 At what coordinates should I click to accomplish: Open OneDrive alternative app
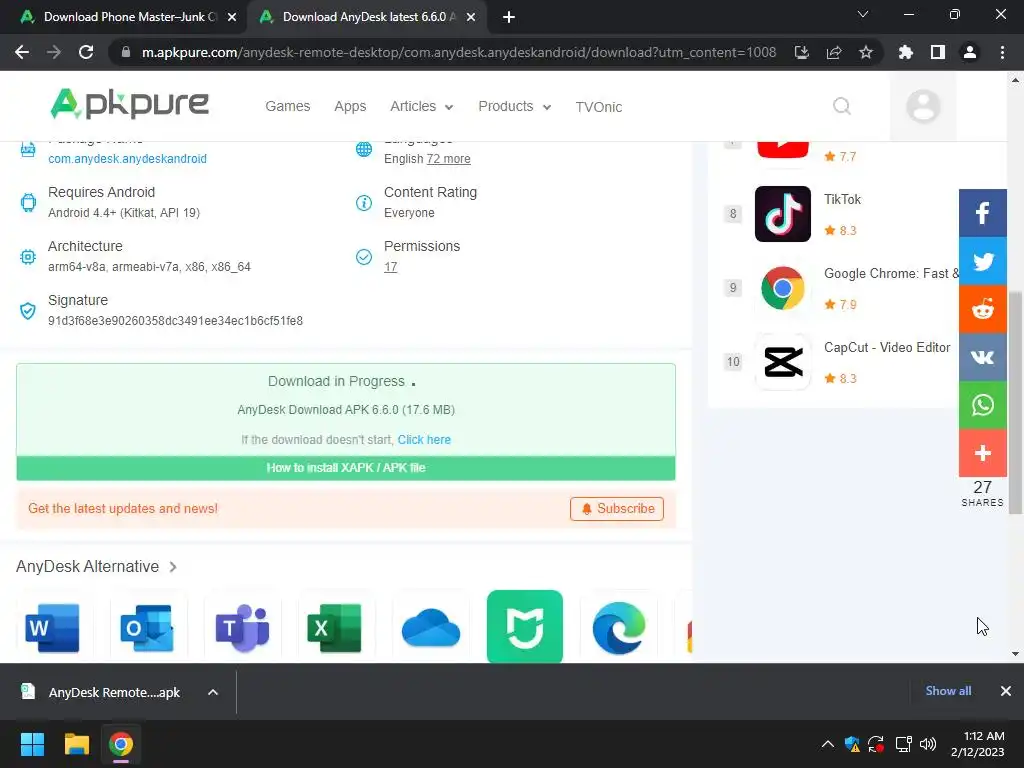tap(430, 628)
